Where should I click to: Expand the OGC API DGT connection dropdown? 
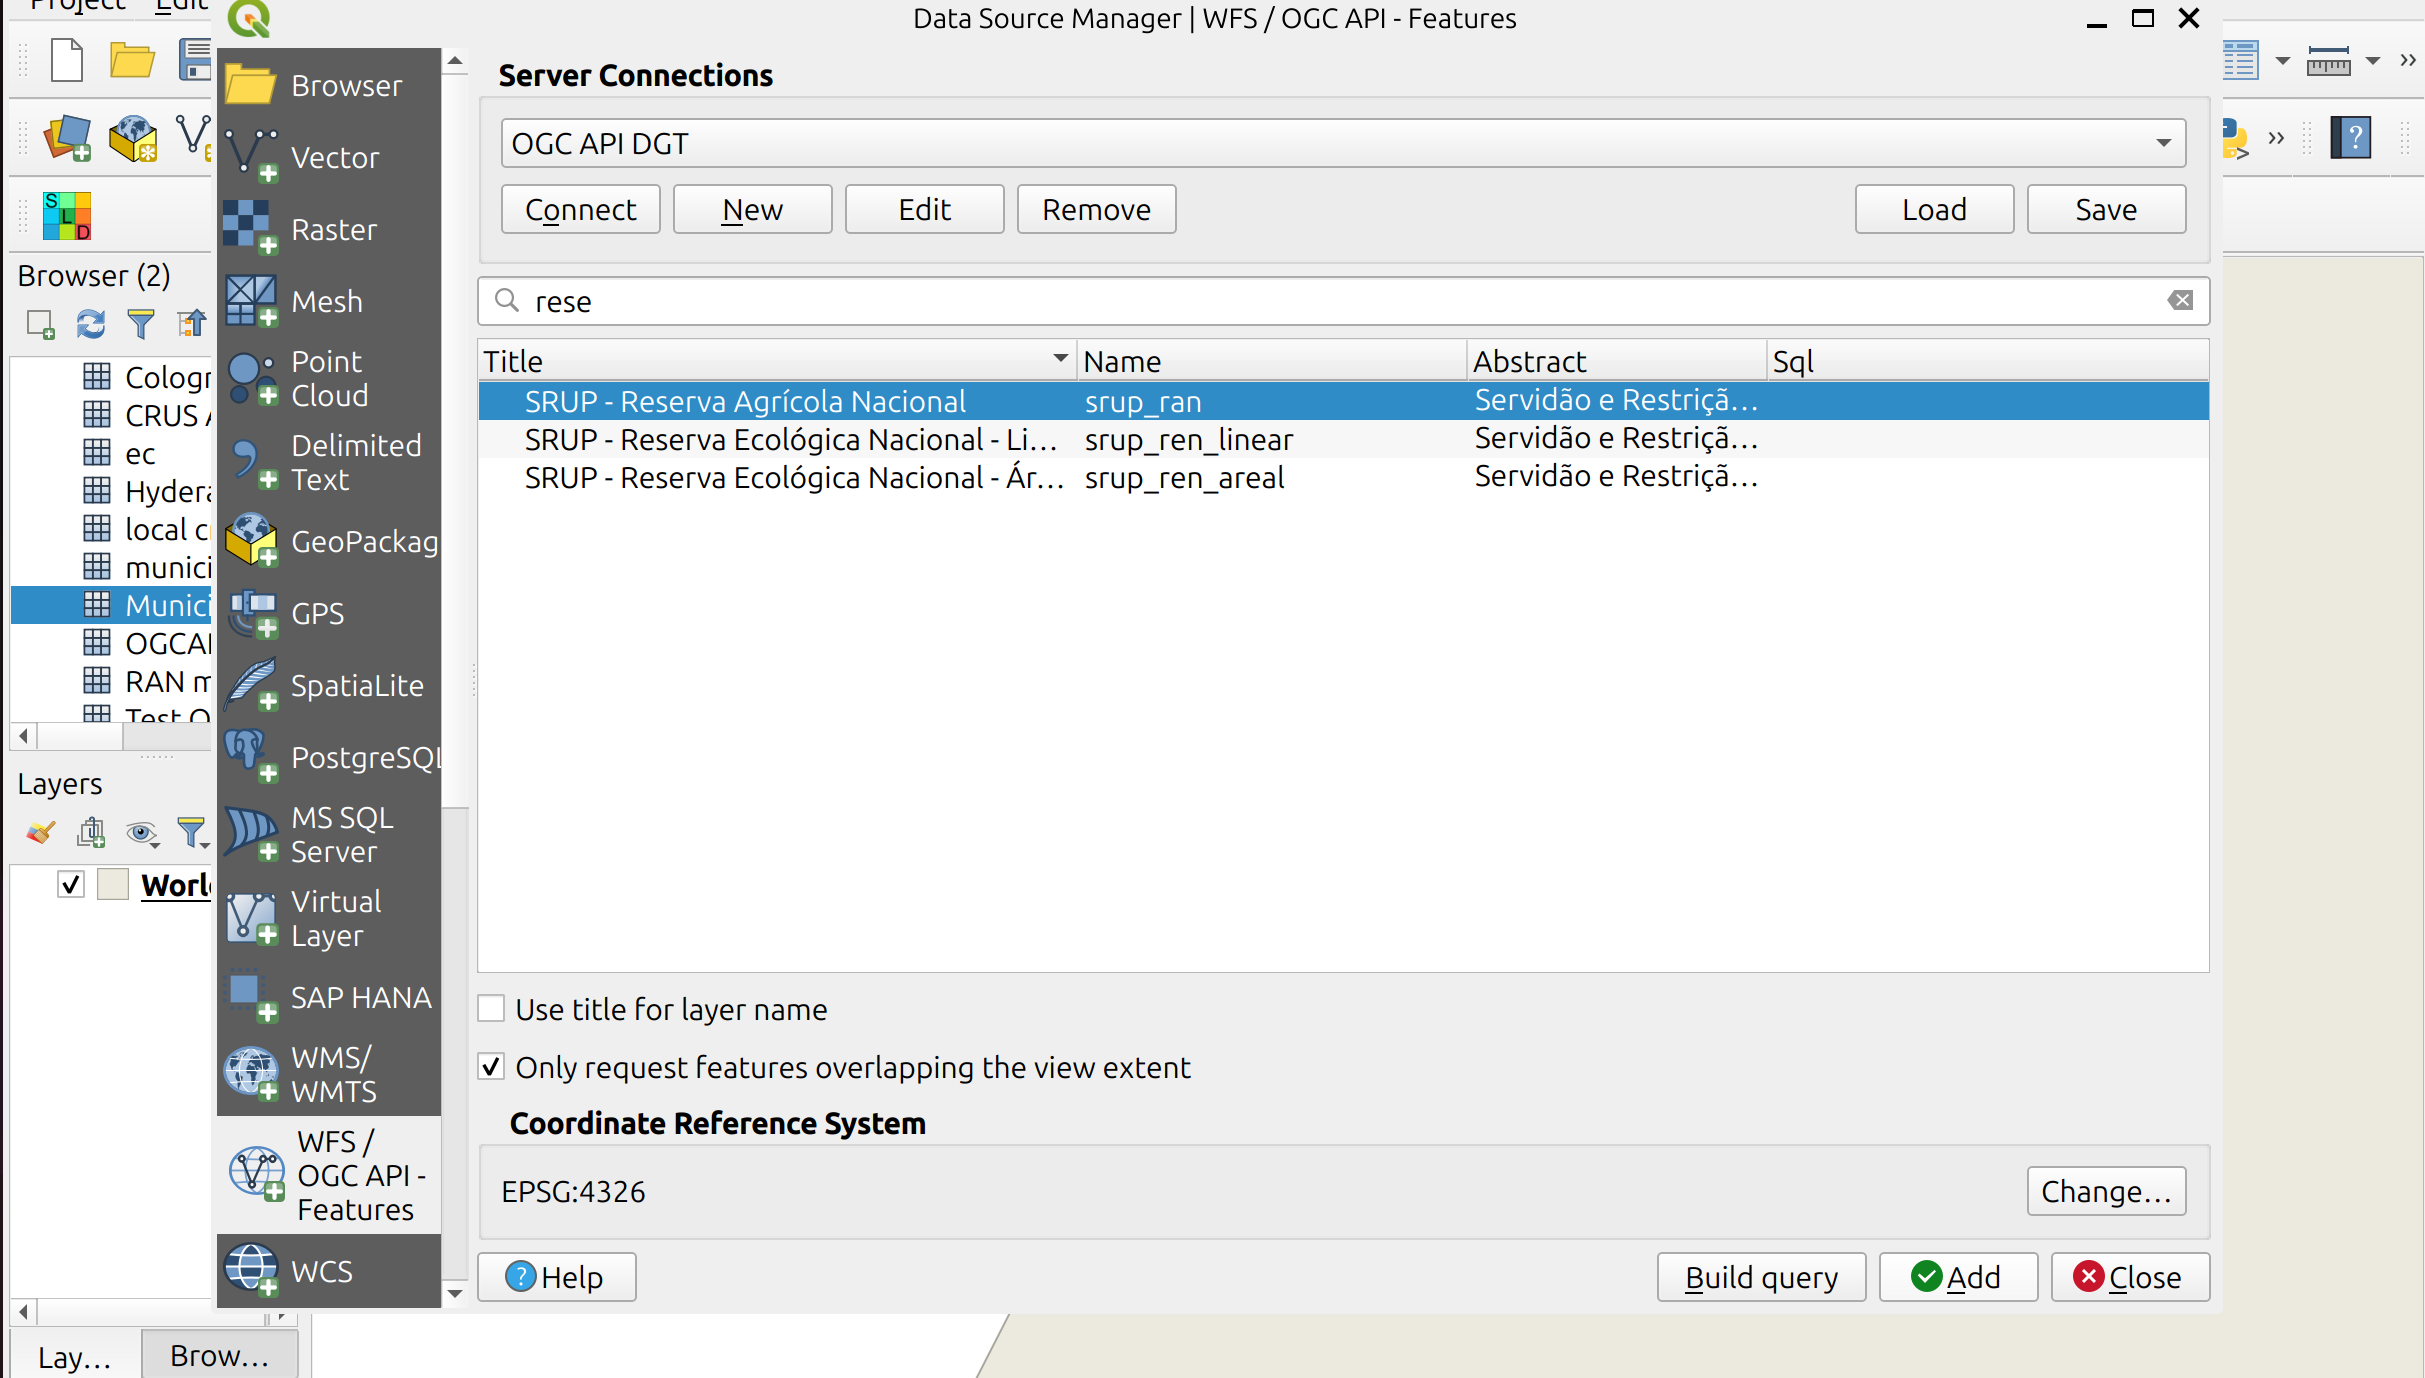[2163, 143]
